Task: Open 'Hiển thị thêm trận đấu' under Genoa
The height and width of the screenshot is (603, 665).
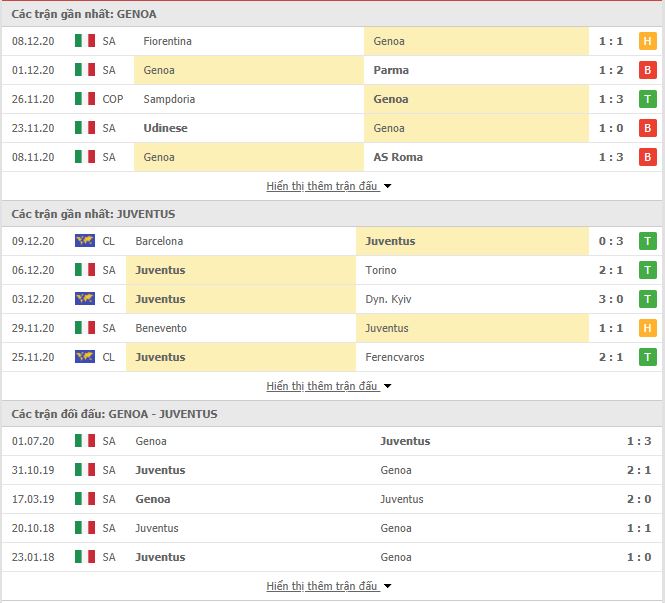Action: coord(322,186)
